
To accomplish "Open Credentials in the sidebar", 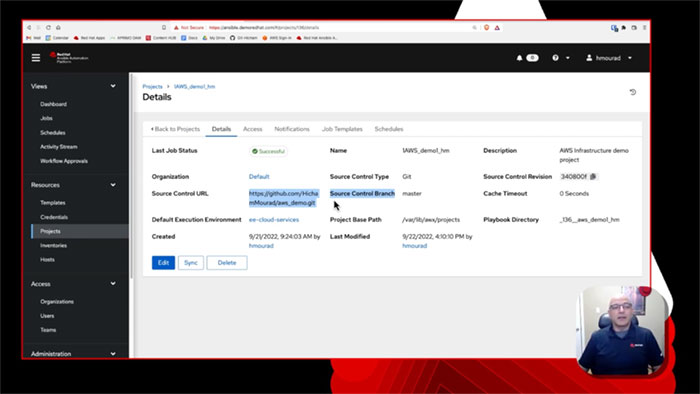I will pyautogui.click(x=54, y=217).
